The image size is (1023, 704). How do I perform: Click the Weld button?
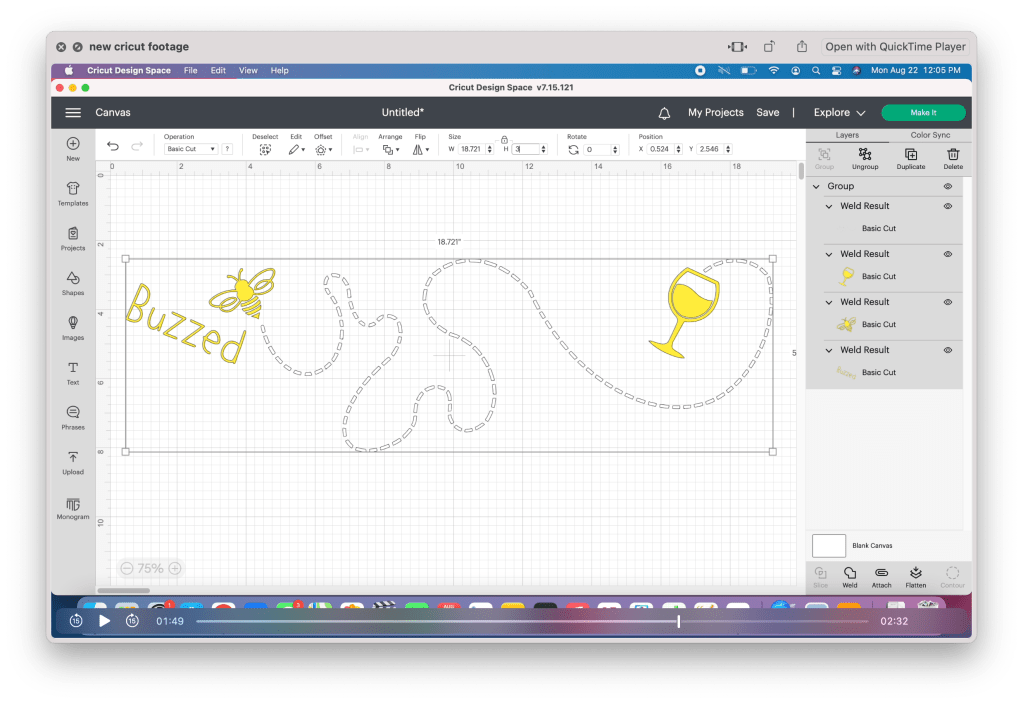pyautogui.click(x=850, y=576)
